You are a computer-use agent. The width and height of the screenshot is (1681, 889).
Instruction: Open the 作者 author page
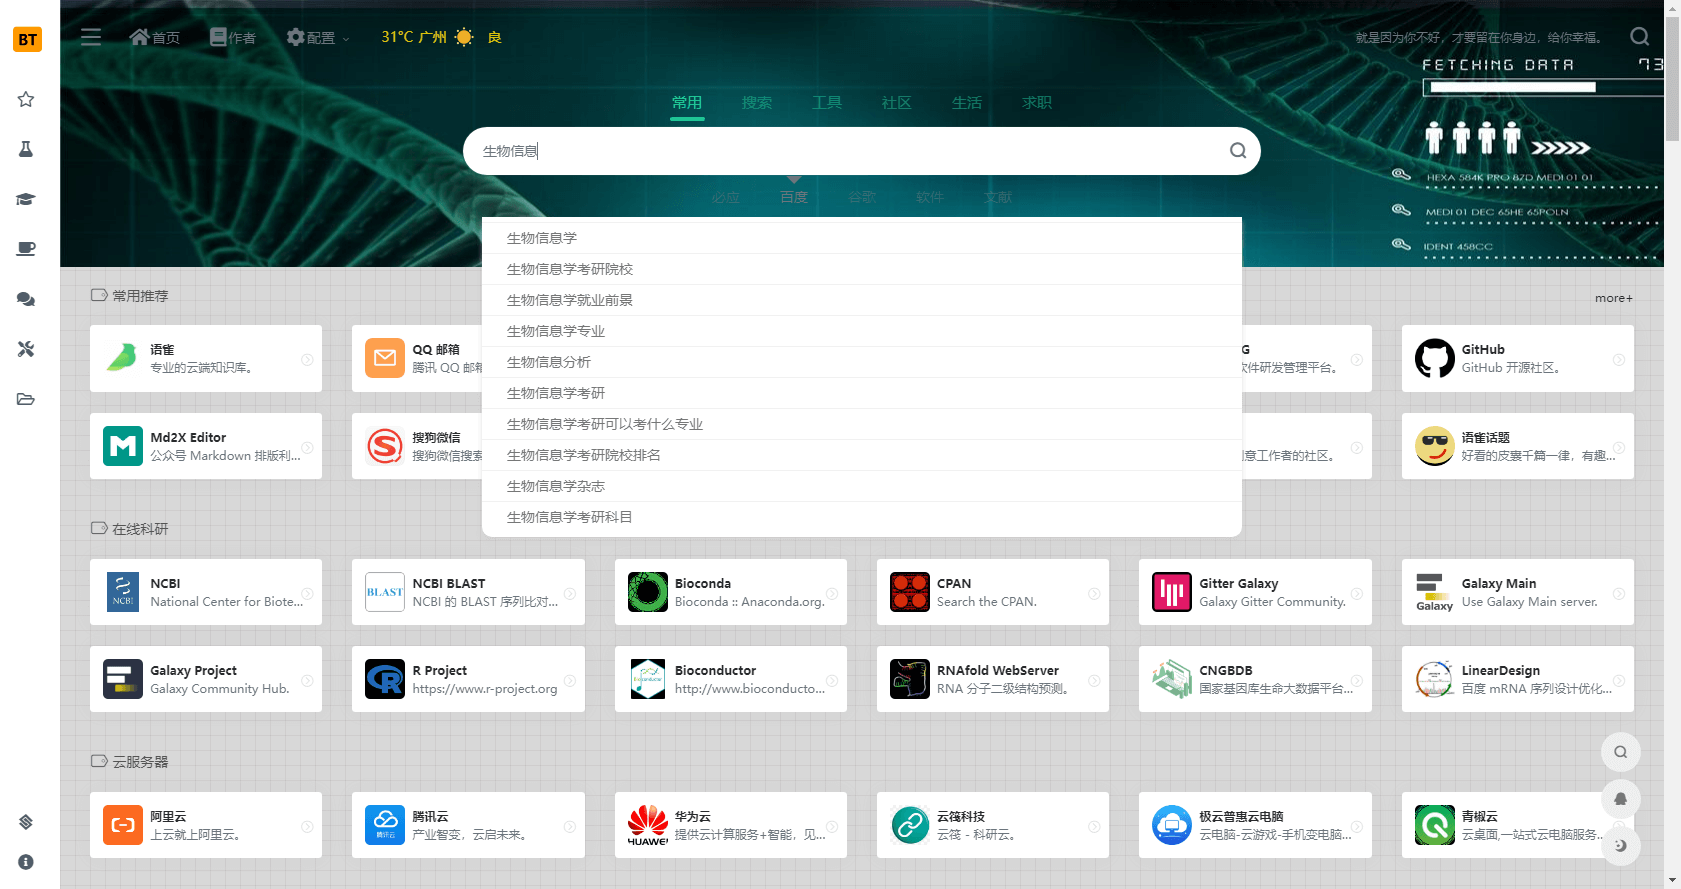pos(232,37)
